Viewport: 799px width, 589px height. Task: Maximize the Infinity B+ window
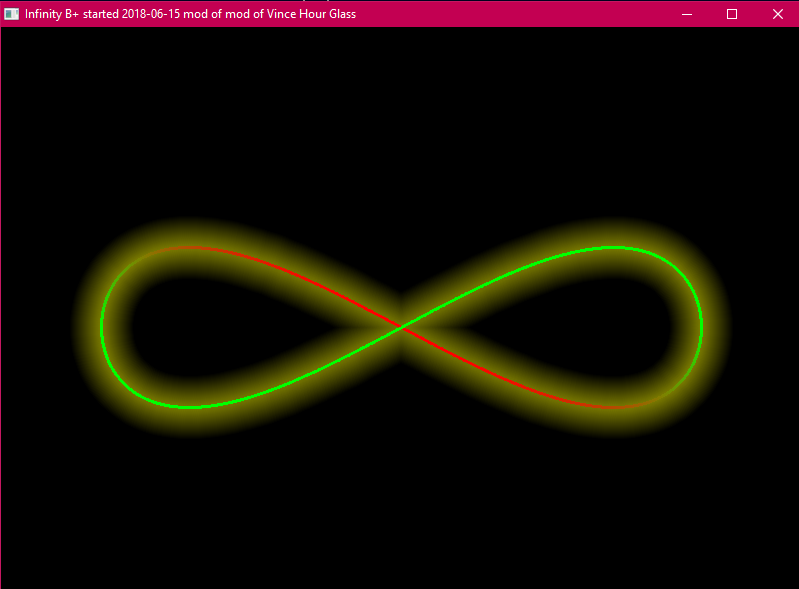[x=732, y=14]
